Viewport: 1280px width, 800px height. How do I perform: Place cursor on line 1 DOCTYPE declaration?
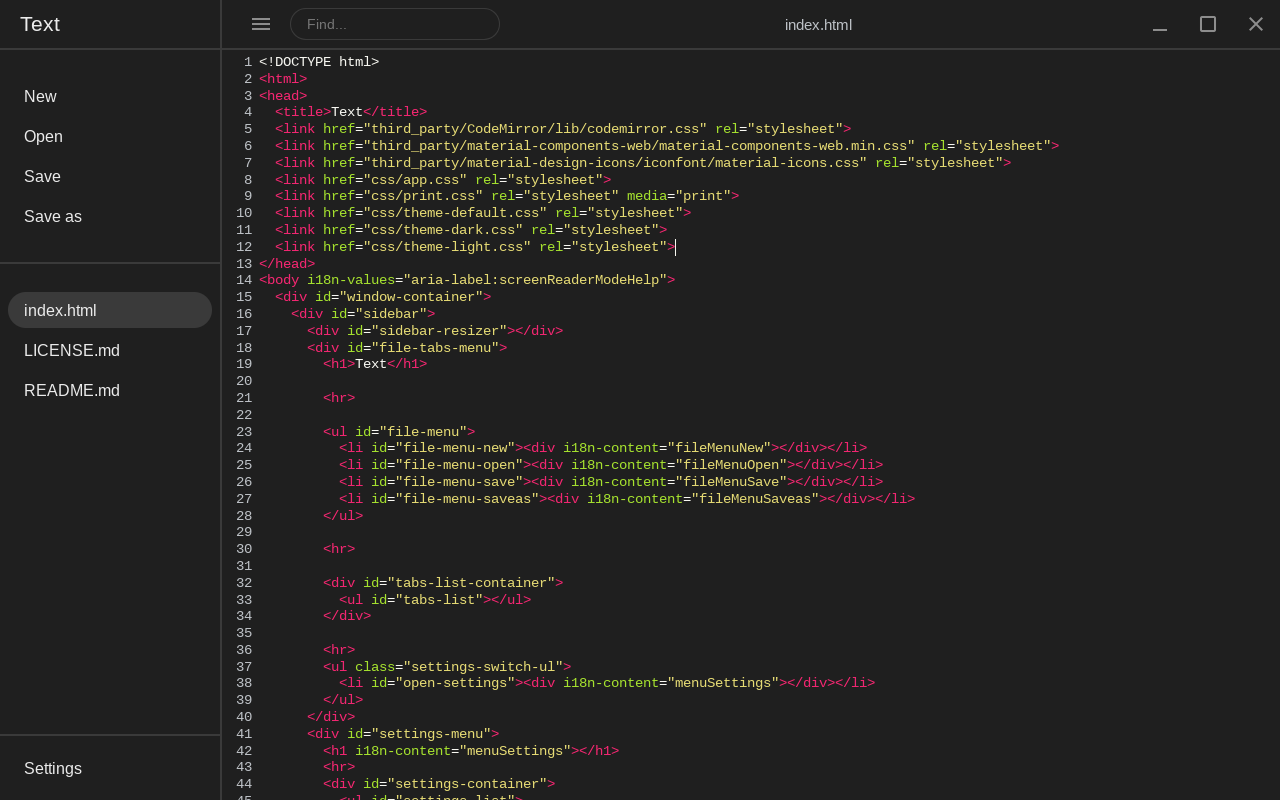(319, 62)
